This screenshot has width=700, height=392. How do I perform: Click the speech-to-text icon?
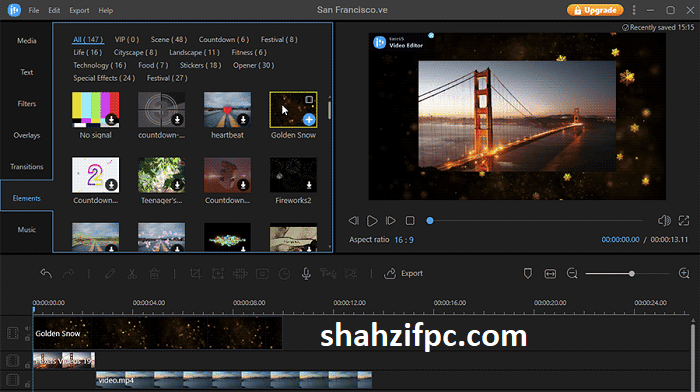coord(328,273)
